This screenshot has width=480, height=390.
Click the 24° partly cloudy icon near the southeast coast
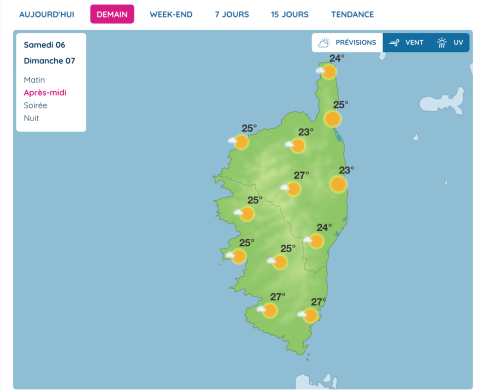click(314, 241)
